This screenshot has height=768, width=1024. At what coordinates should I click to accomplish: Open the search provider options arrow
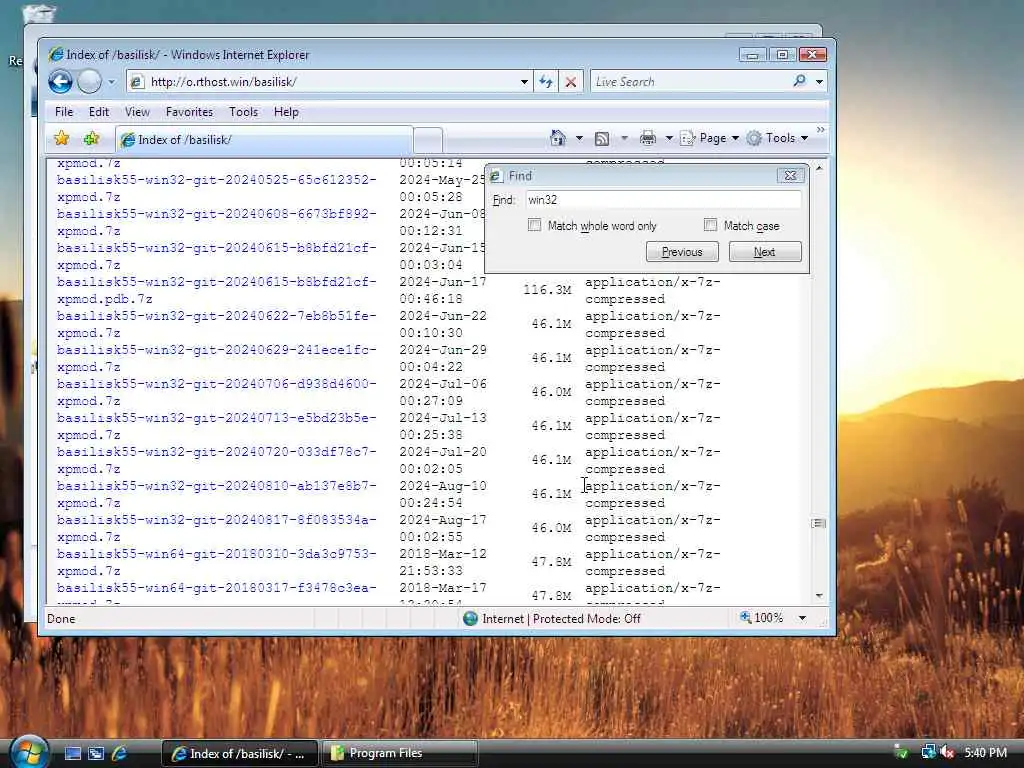(x=819, y=82)
